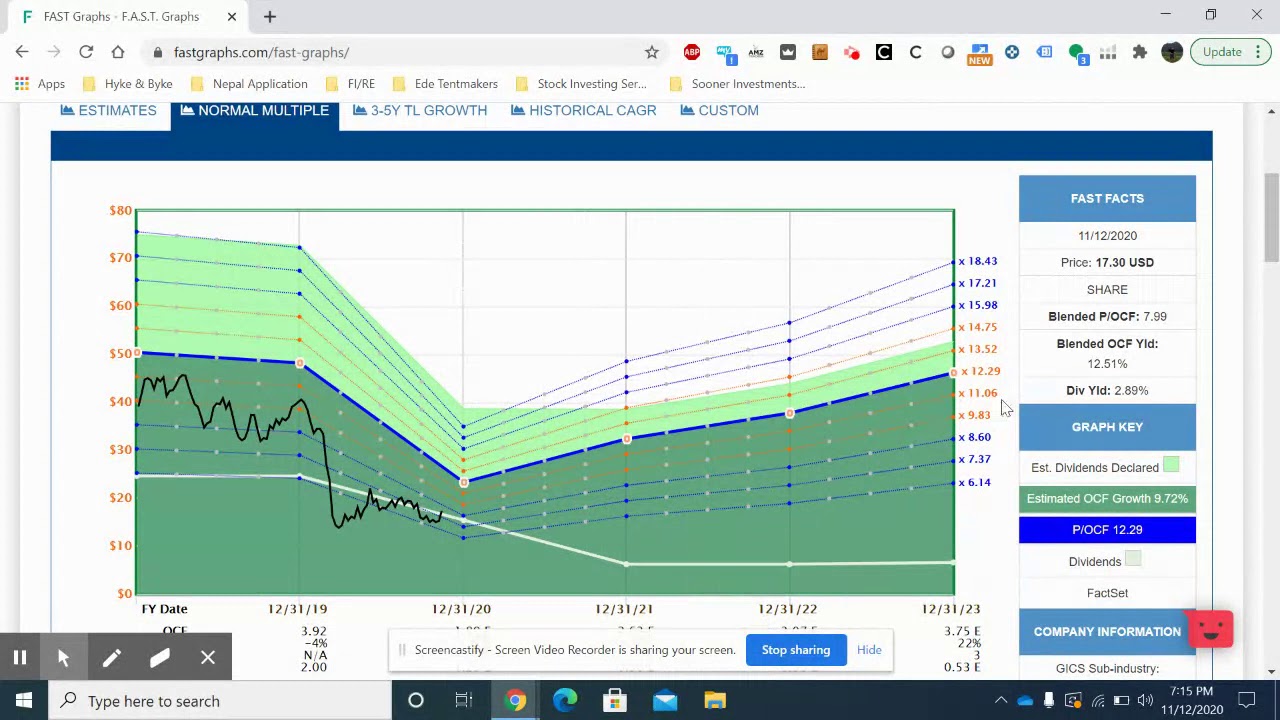Open a new browser tab
The width and height of the screenshot is (1280, 720).
click(270, 17)
